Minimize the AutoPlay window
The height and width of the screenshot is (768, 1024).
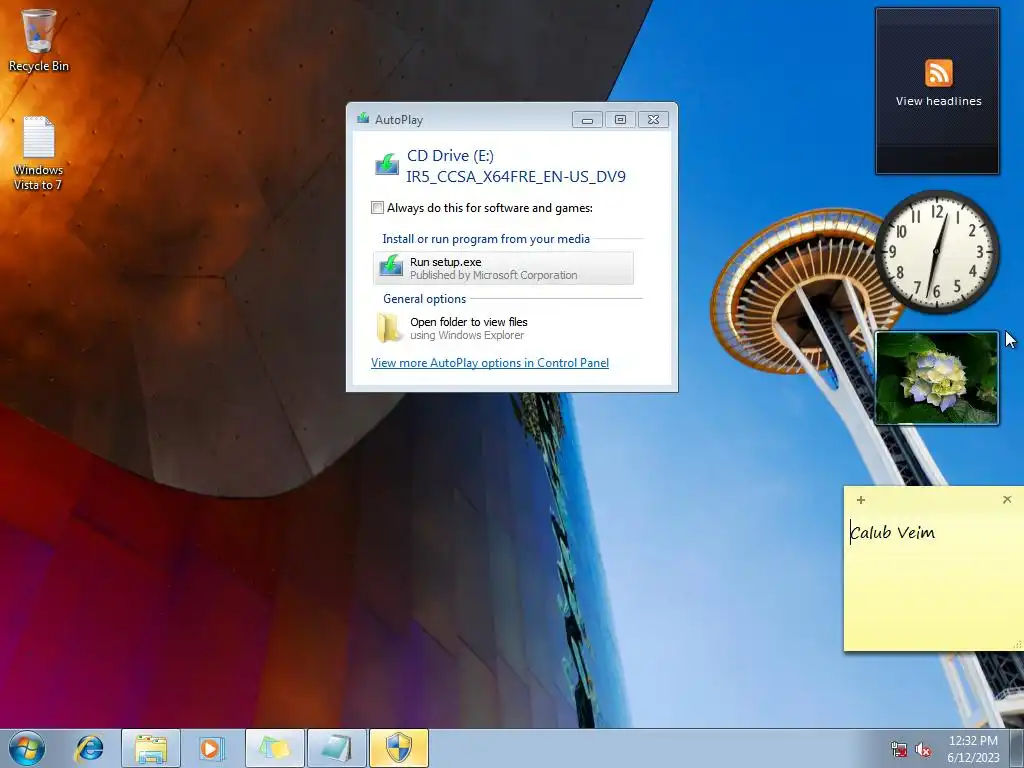[x=587, y=120]
